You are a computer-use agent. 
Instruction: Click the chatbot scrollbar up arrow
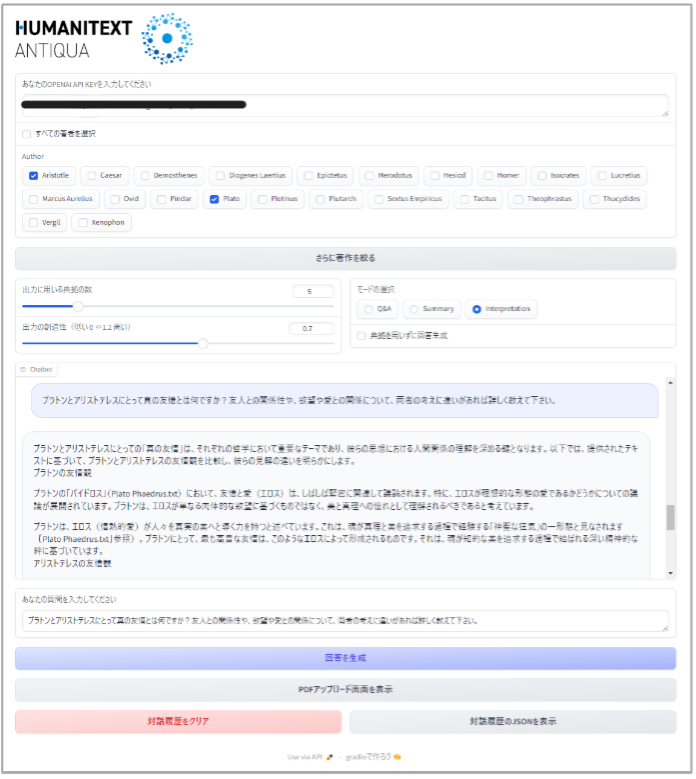[670, 383]
